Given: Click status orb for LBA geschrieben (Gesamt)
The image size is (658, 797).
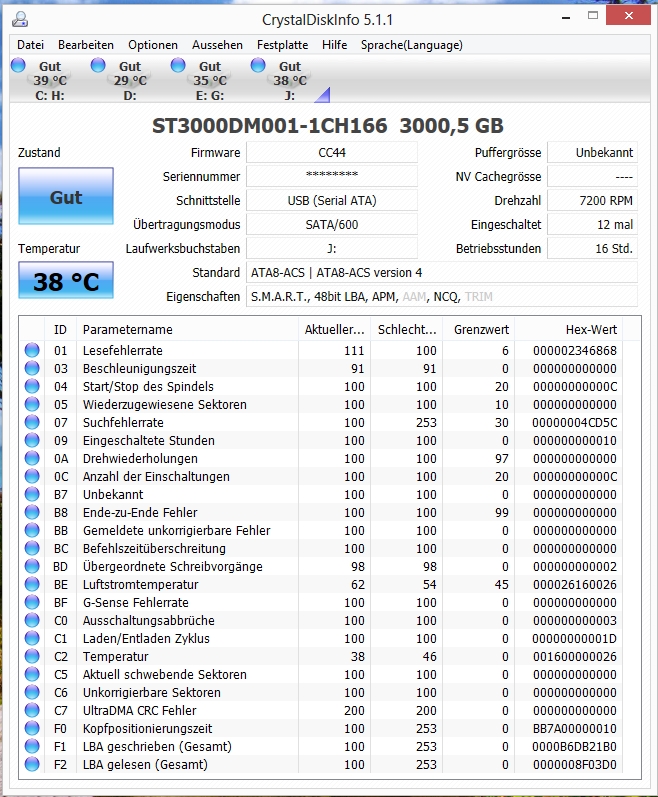Looking at the screenshot, I should click(32, 746).
